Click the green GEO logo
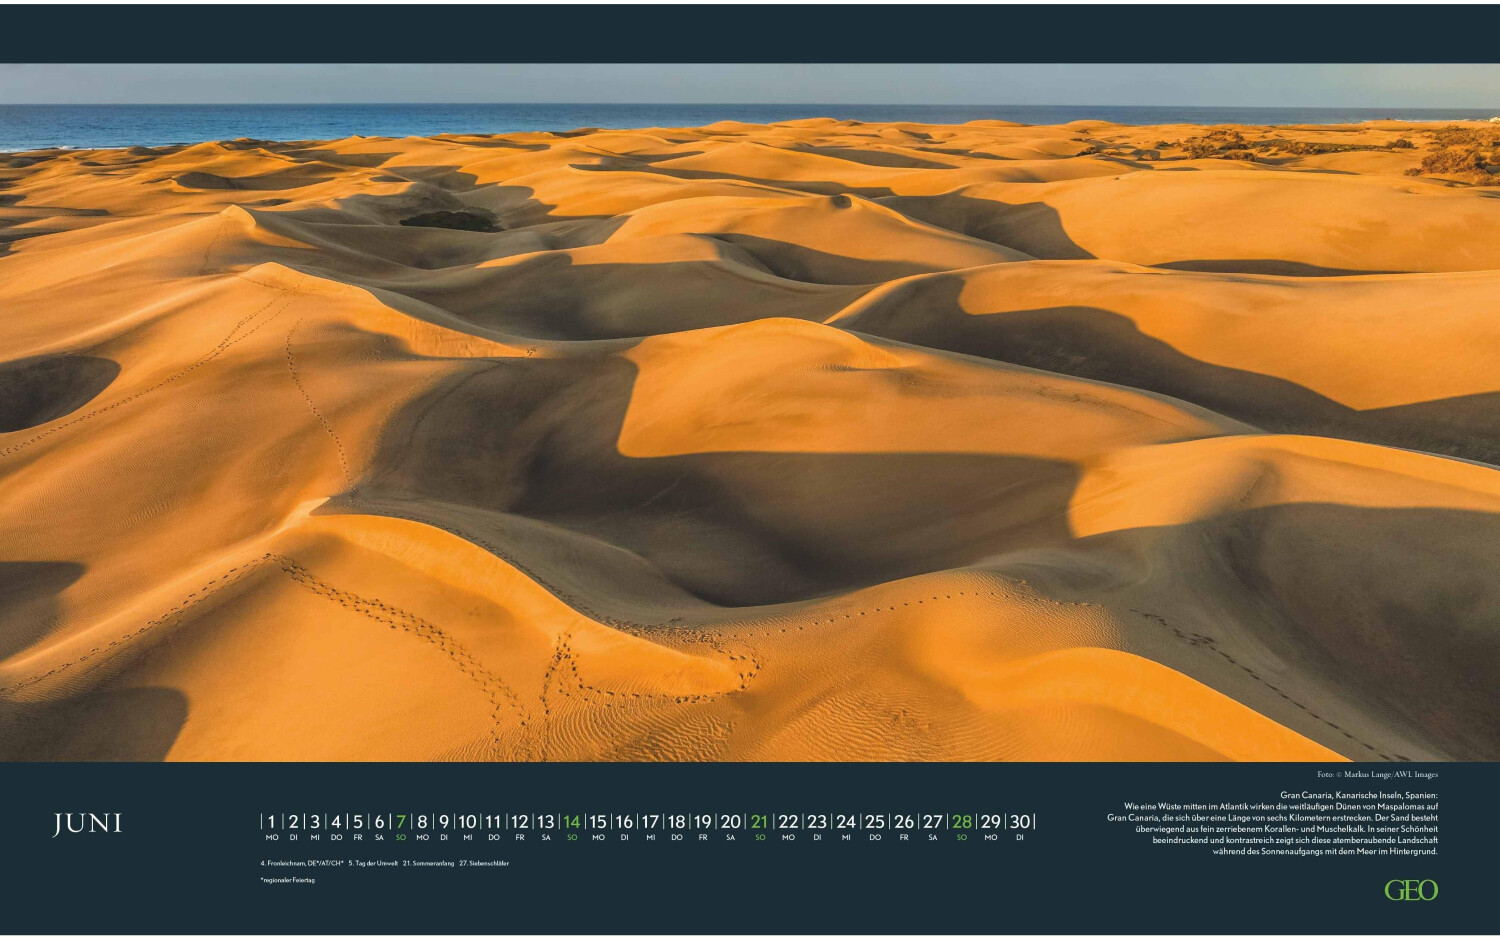The image size is (1500, 939). click(1410, 890)
